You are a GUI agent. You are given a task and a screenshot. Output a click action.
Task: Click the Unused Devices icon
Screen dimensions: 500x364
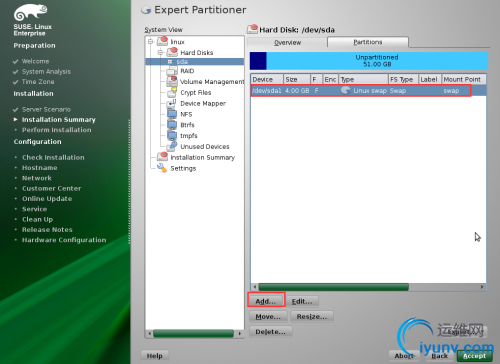[x=172, y=146]
